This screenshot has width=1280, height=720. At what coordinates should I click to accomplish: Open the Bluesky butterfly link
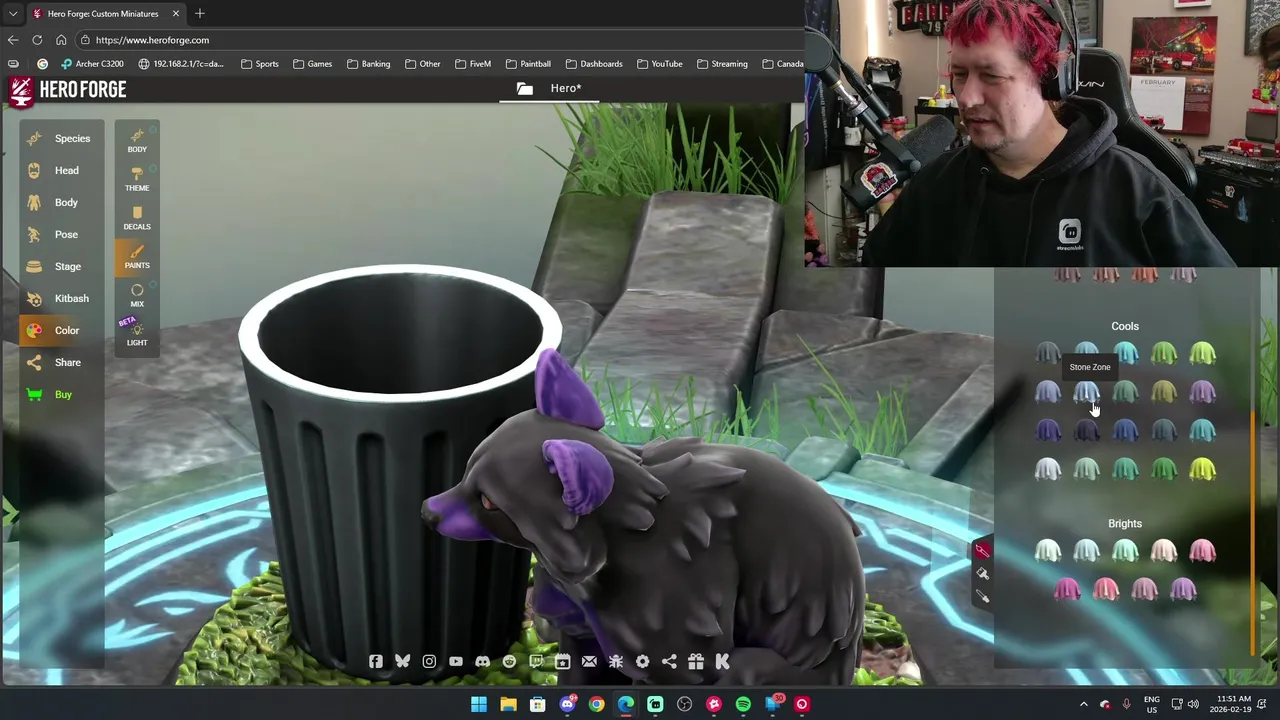click(402, 661)
